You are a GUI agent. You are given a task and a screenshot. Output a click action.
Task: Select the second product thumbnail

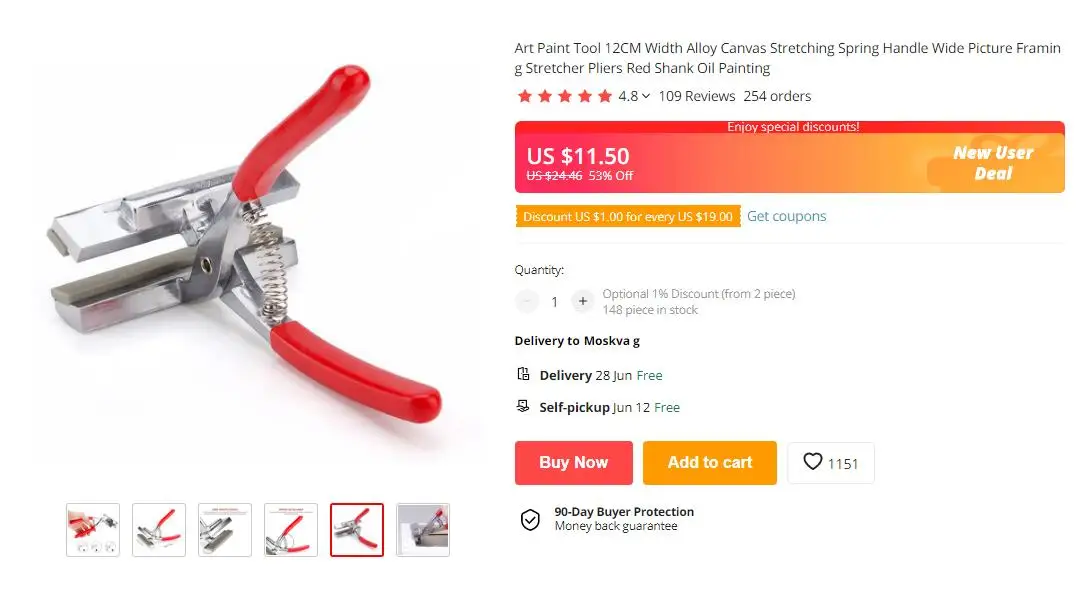point(159,530)
